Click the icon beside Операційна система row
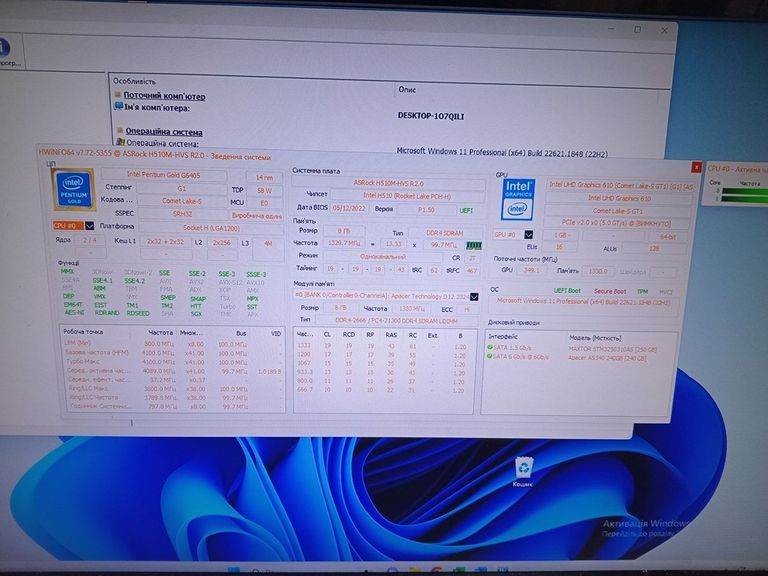The height and width of the screenshot is (576, 768). 120,143
